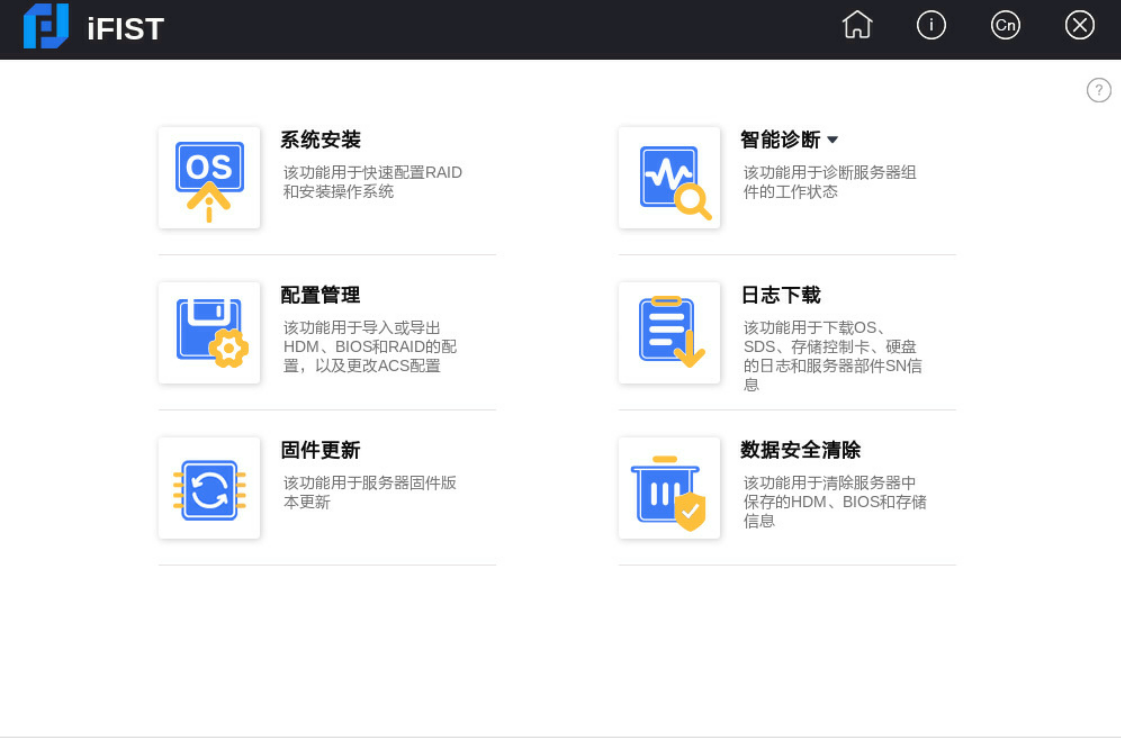1121x738 pixels.
Task: Select the 固件更新 title
Action: (320, 450)
